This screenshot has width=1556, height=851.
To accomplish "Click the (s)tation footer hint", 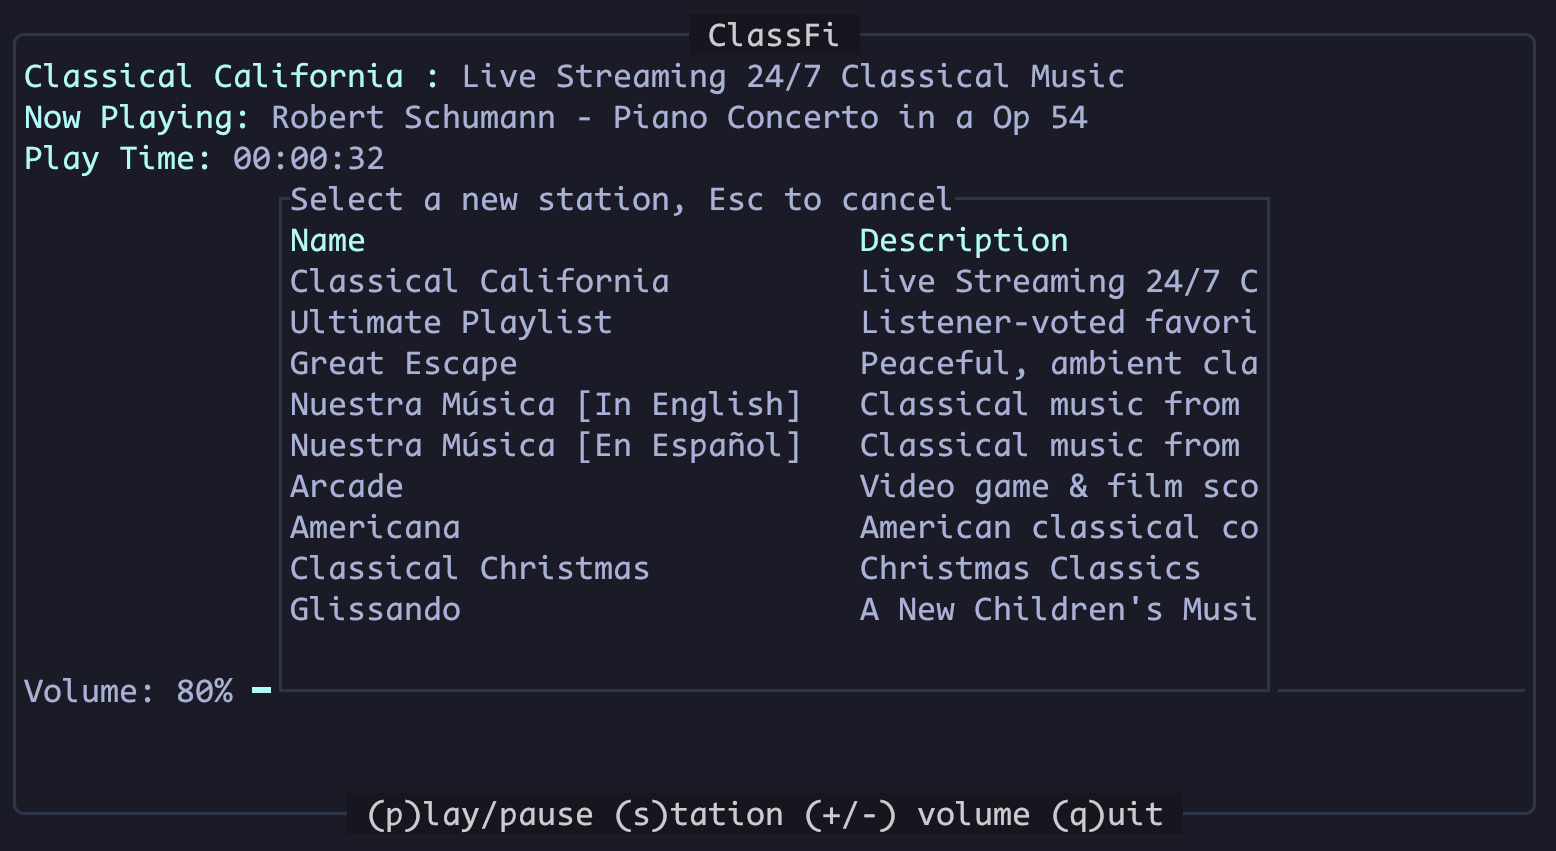I will tap(698, 815).
